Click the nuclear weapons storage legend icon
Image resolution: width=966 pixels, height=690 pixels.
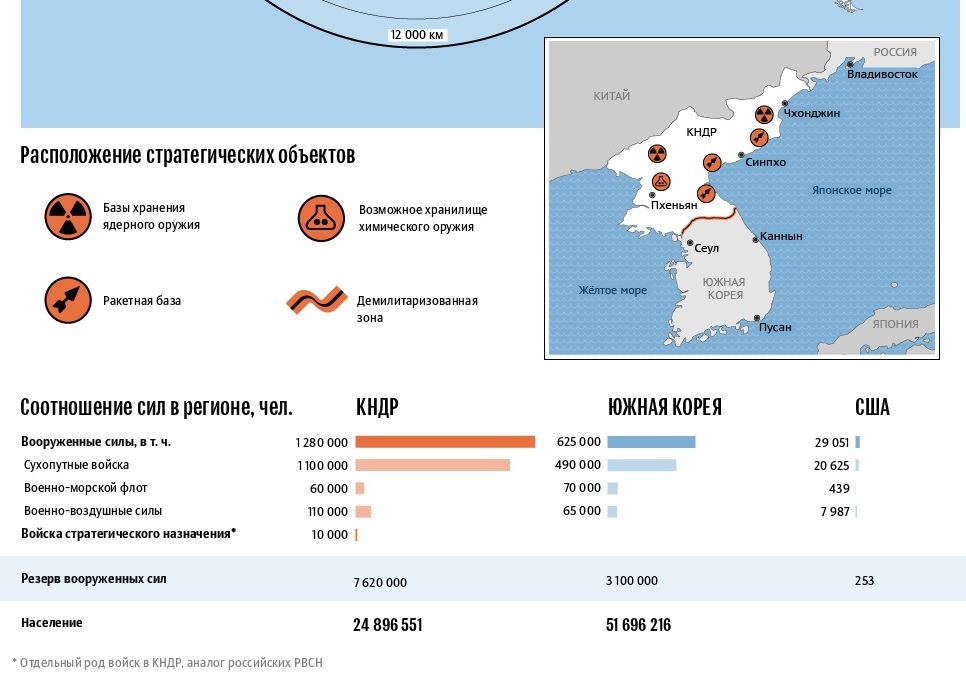click(x=66, y=216)
